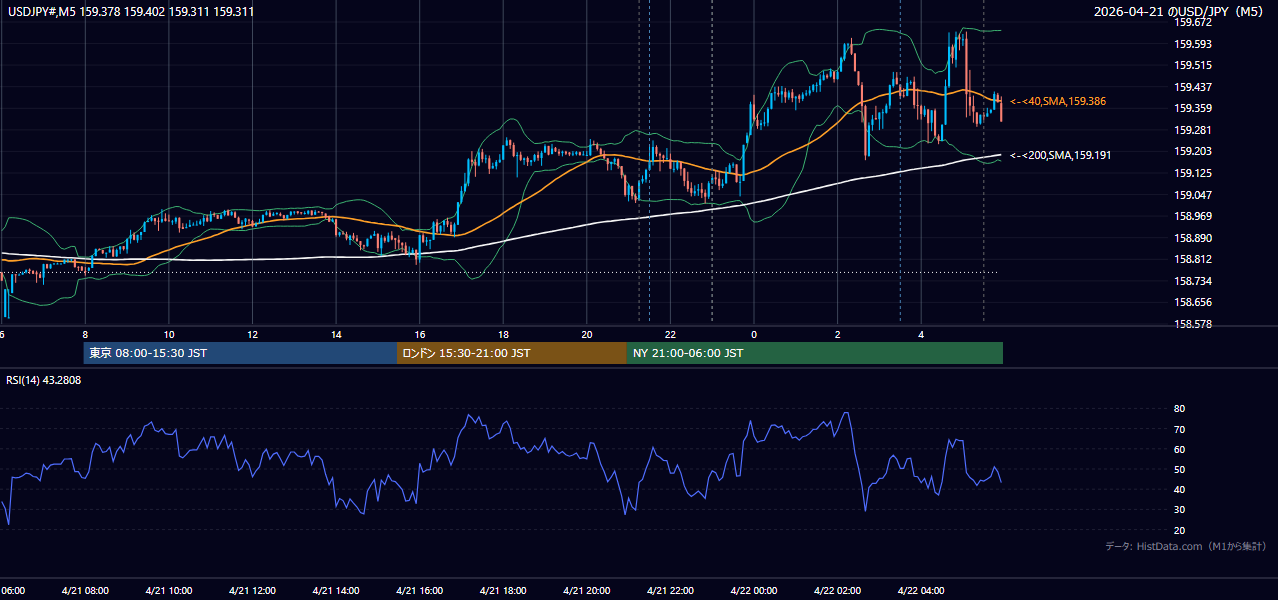Click price level 158.656 on the axis

coord(1193,302)
